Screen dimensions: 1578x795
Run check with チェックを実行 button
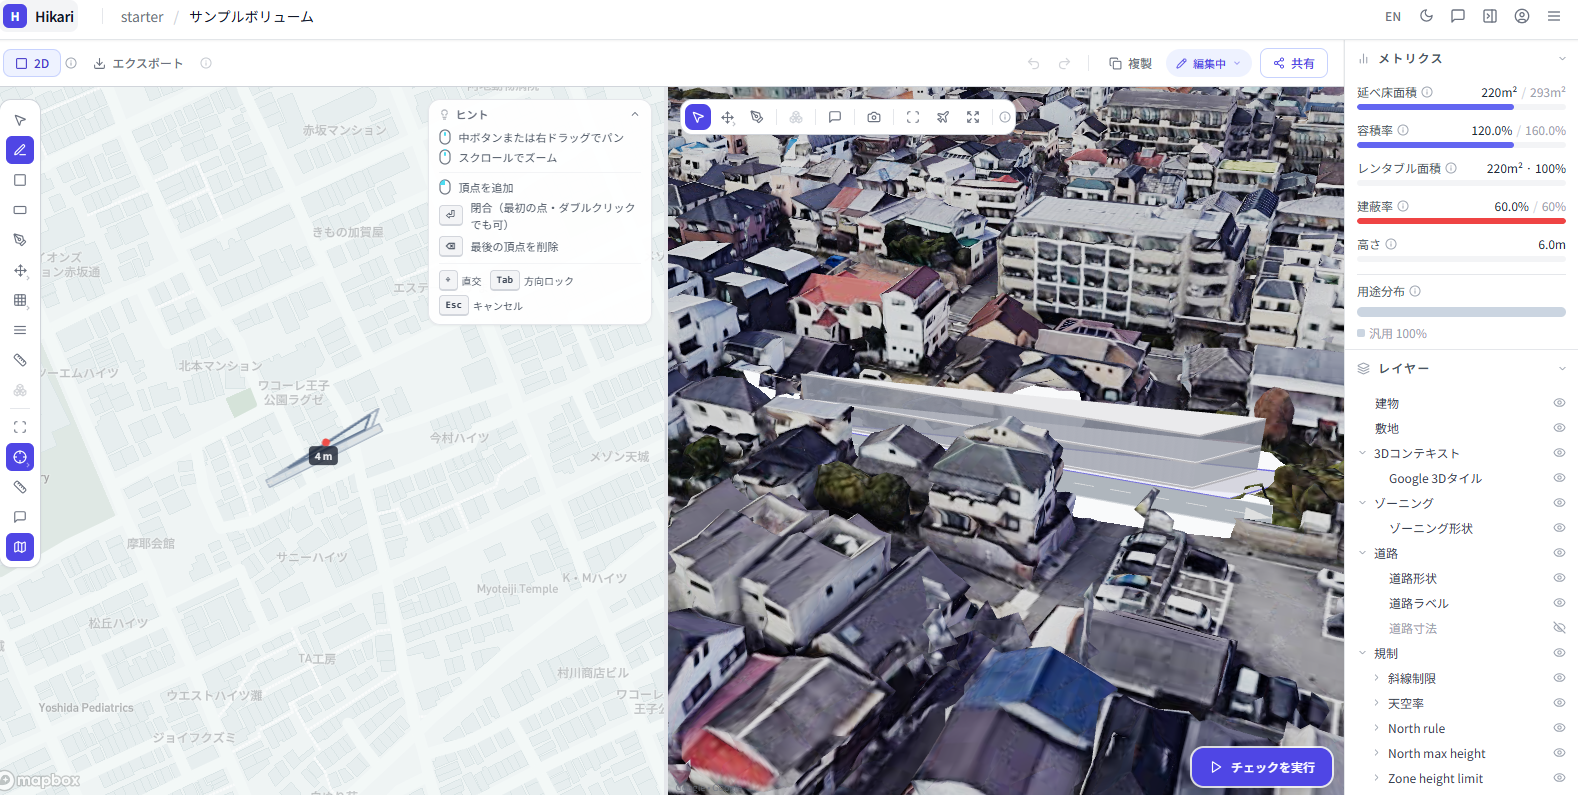[x=1262, y=767]
